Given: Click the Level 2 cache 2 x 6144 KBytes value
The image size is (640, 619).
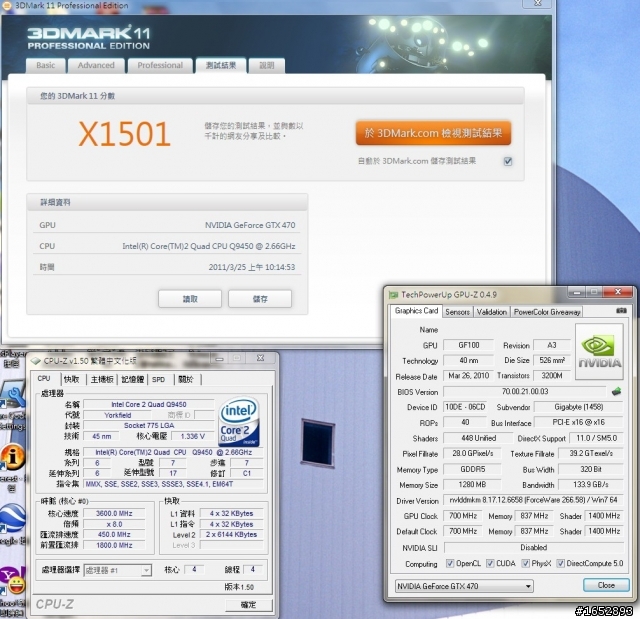Looking at the screenshot, I should (x=231, y=535).
